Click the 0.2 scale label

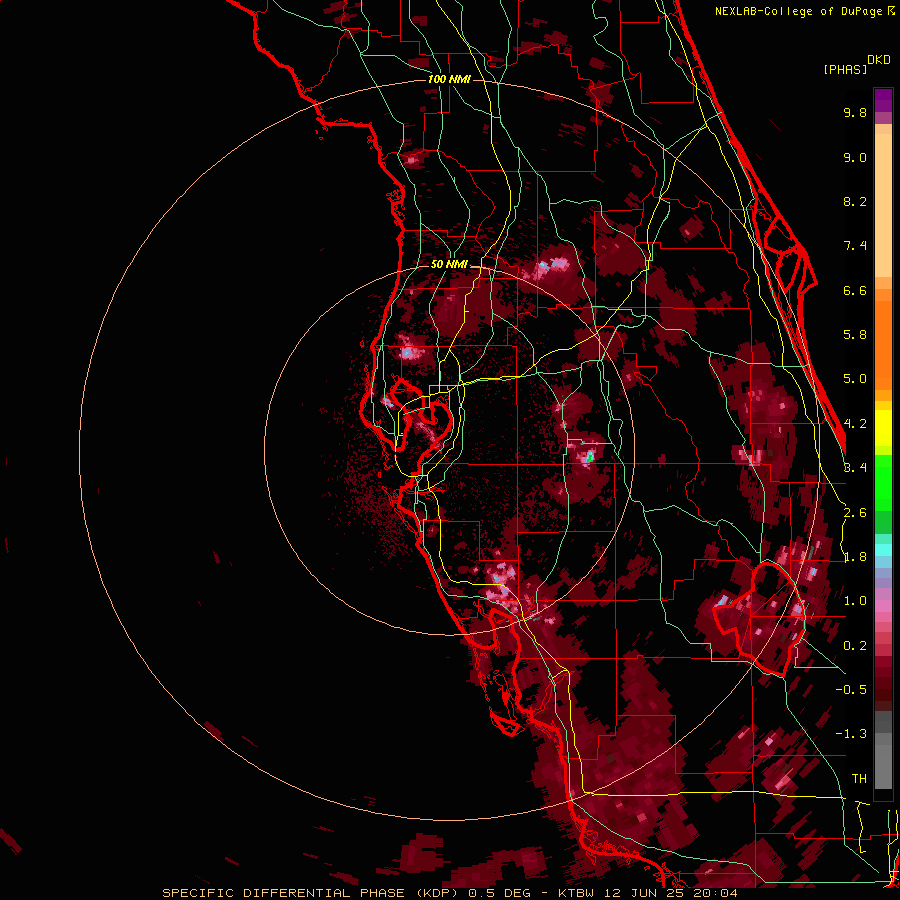coord(855,646)
